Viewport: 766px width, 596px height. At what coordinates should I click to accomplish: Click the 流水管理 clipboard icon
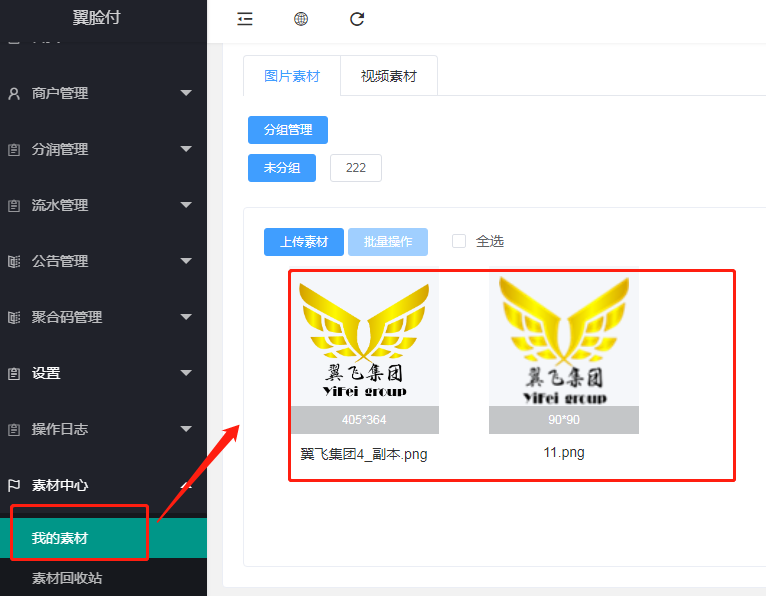point(14,206)
